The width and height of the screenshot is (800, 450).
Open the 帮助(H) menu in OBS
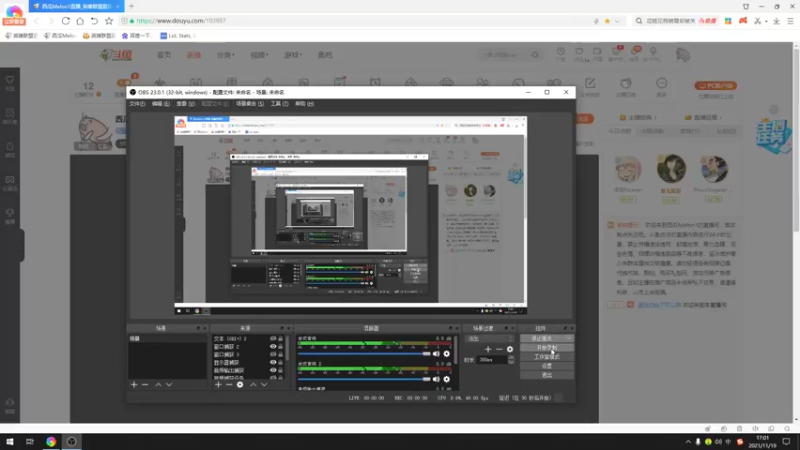click(x=304, y=104)
